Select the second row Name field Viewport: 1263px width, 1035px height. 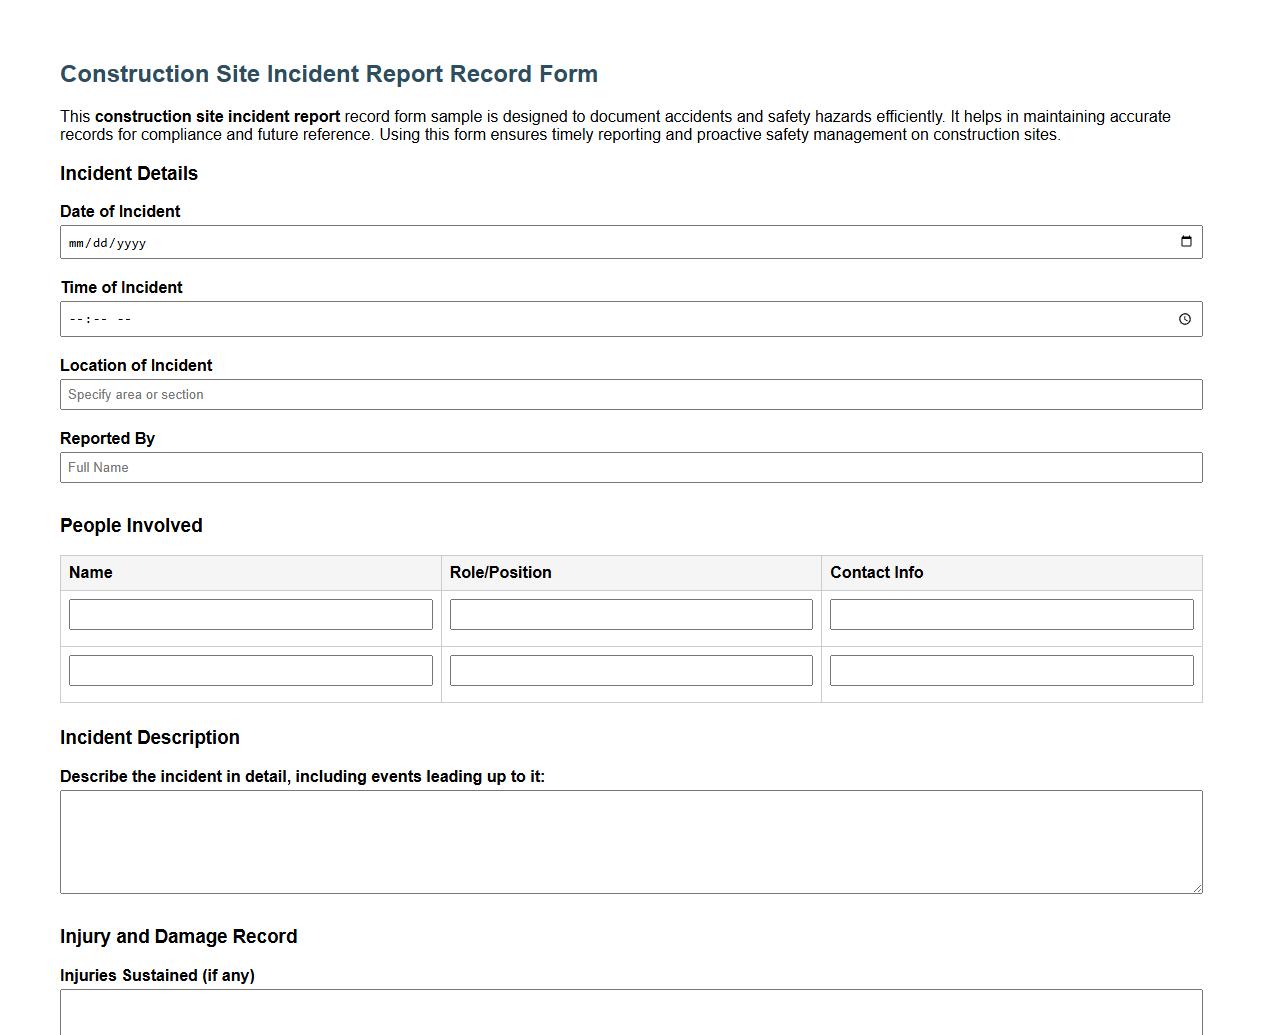click(250, 669)
